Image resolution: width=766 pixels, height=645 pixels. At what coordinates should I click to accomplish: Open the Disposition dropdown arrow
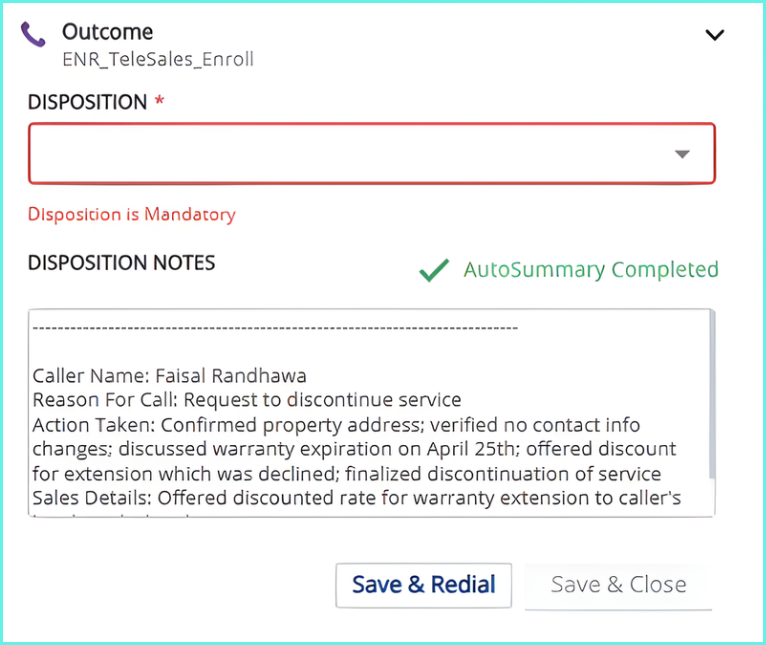(682, 154)
